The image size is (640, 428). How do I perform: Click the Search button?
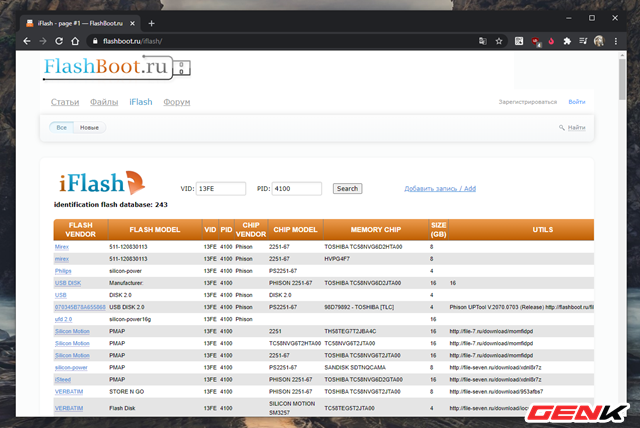347,188
